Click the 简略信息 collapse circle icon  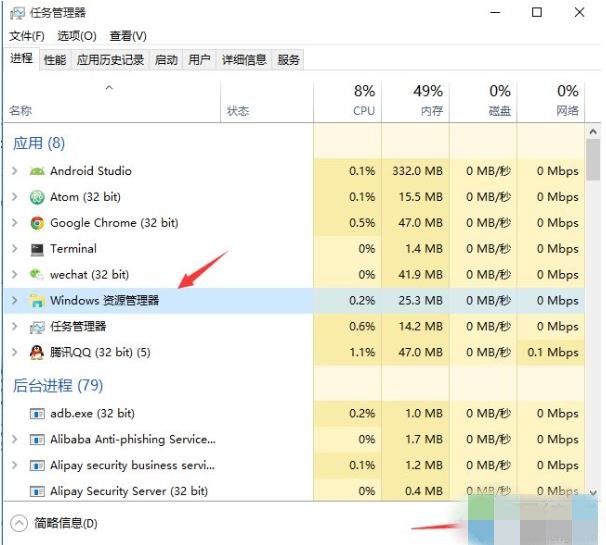point(19,523)
